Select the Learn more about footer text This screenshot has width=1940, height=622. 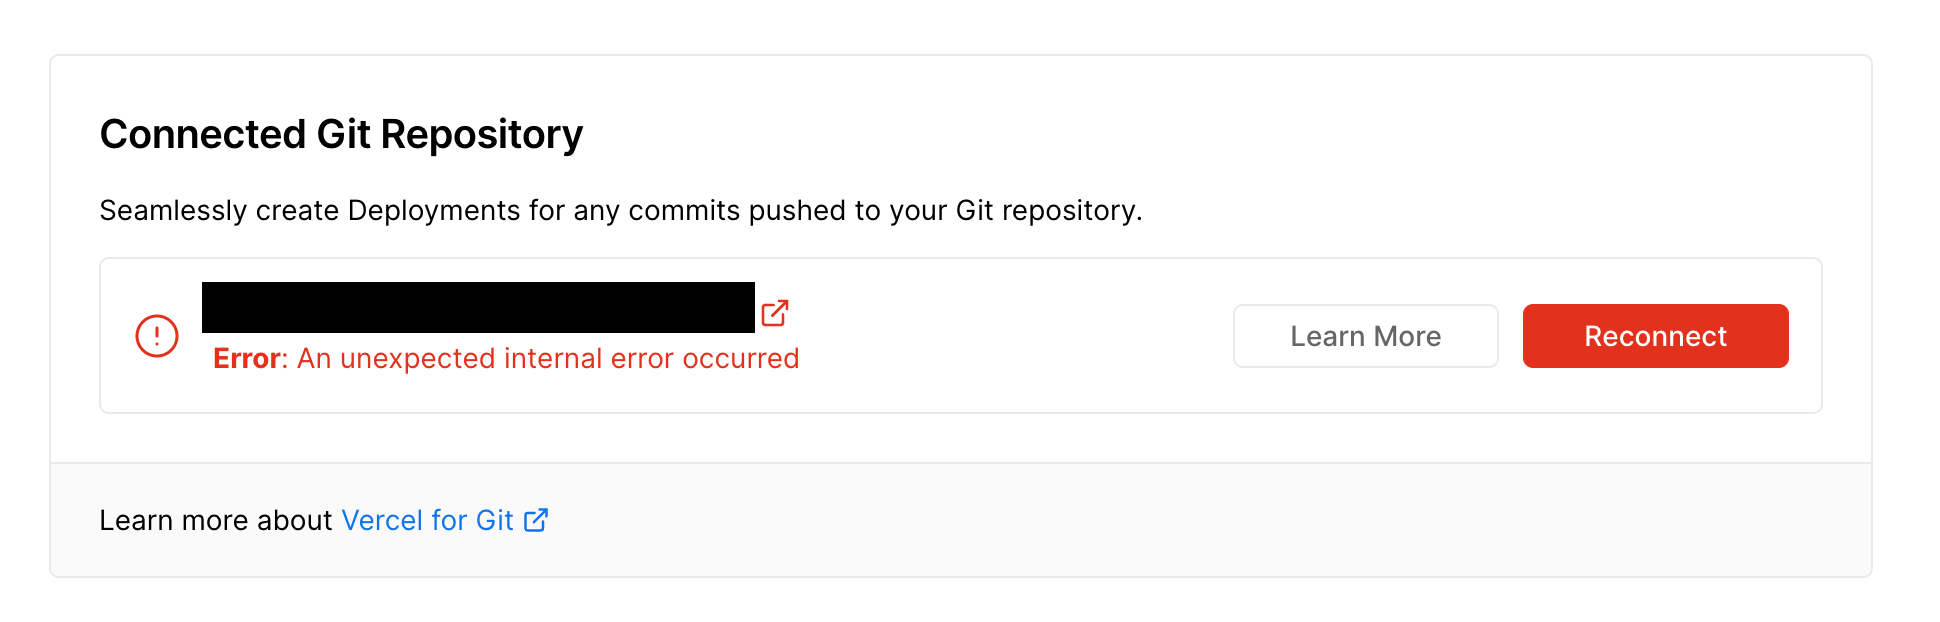[x=215, y=519]
